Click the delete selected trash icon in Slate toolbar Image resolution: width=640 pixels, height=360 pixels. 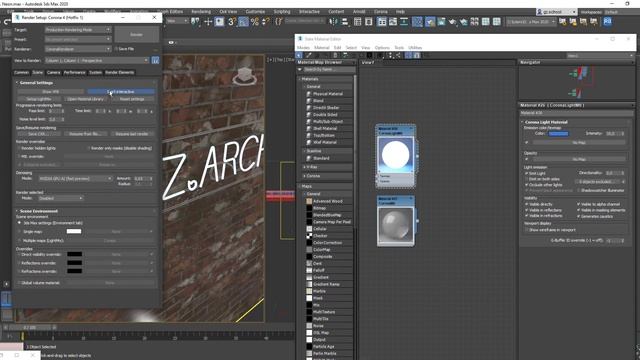(336, 55)
